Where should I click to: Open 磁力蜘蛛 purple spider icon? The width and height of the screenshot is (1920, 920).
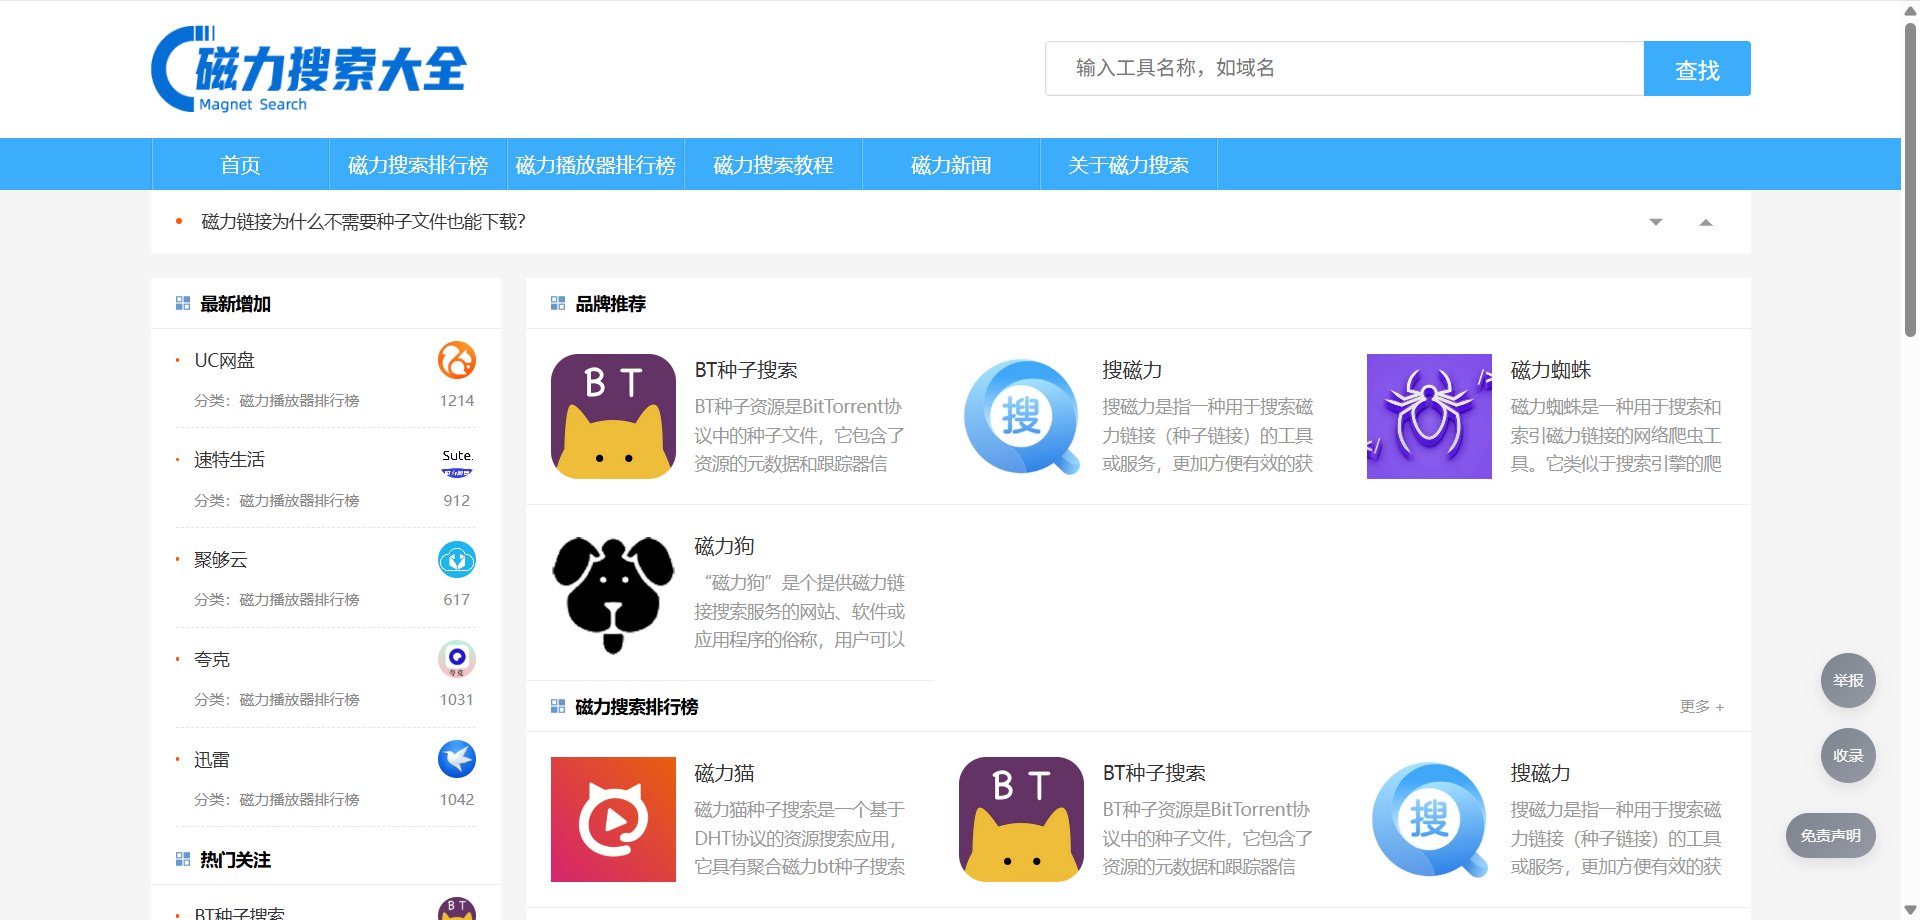(x=1429, y=416)
